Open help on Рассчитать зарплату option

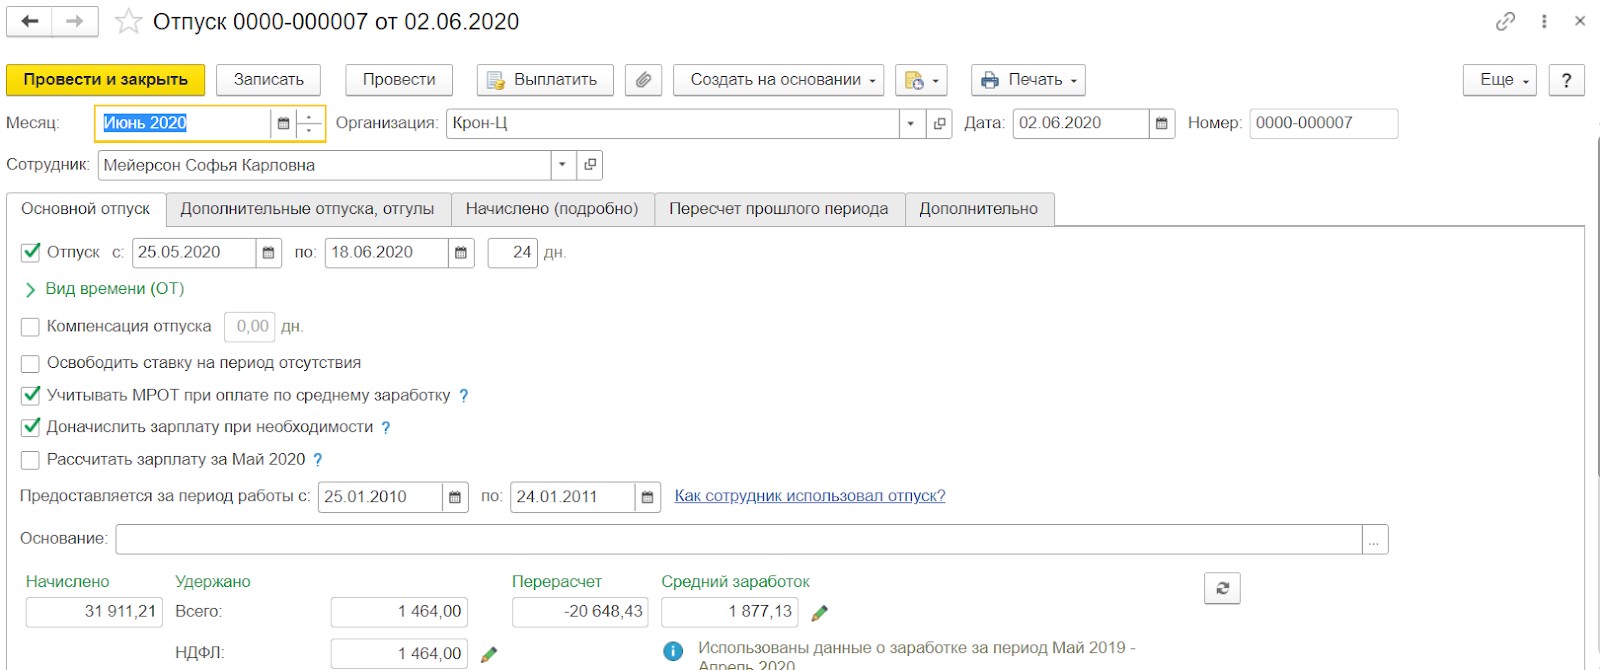[x=318, y=460]
